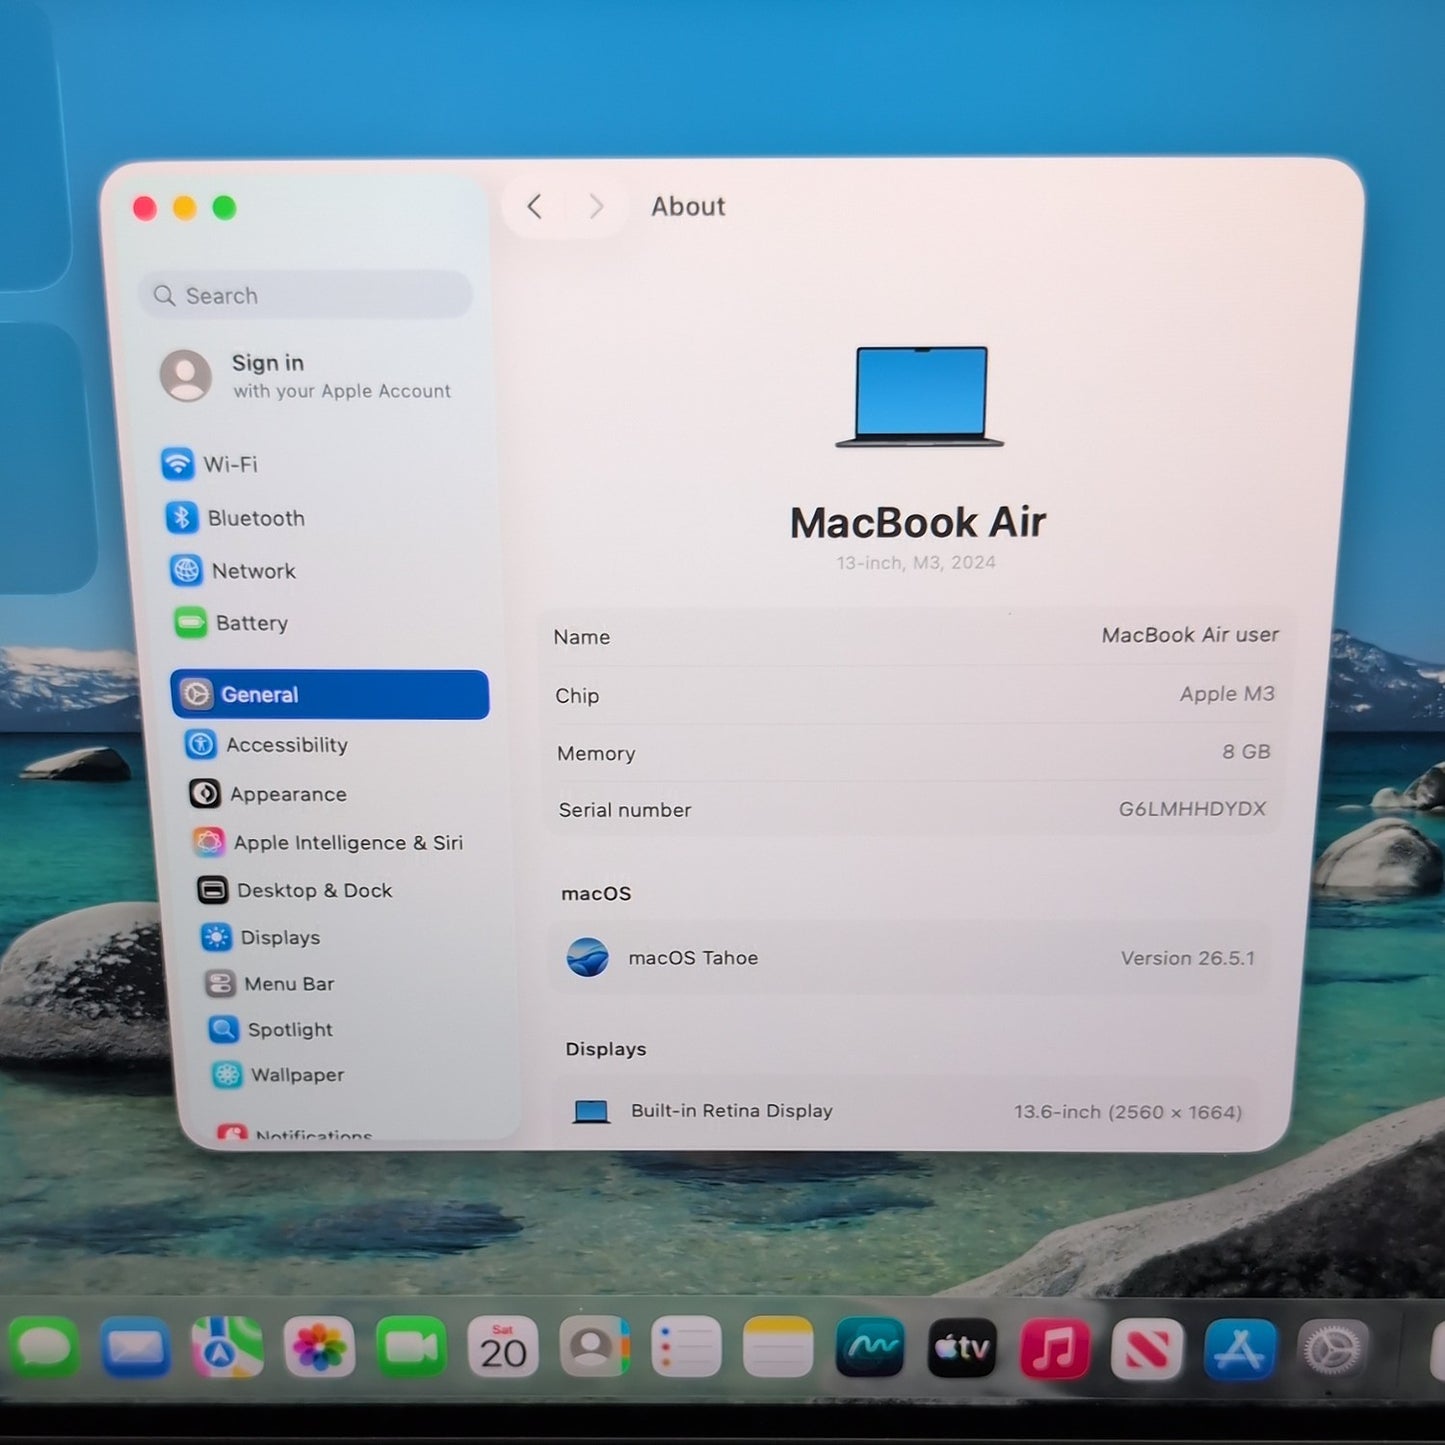
Task: Click the macOS Tahoe row
Action: point(910,957)
